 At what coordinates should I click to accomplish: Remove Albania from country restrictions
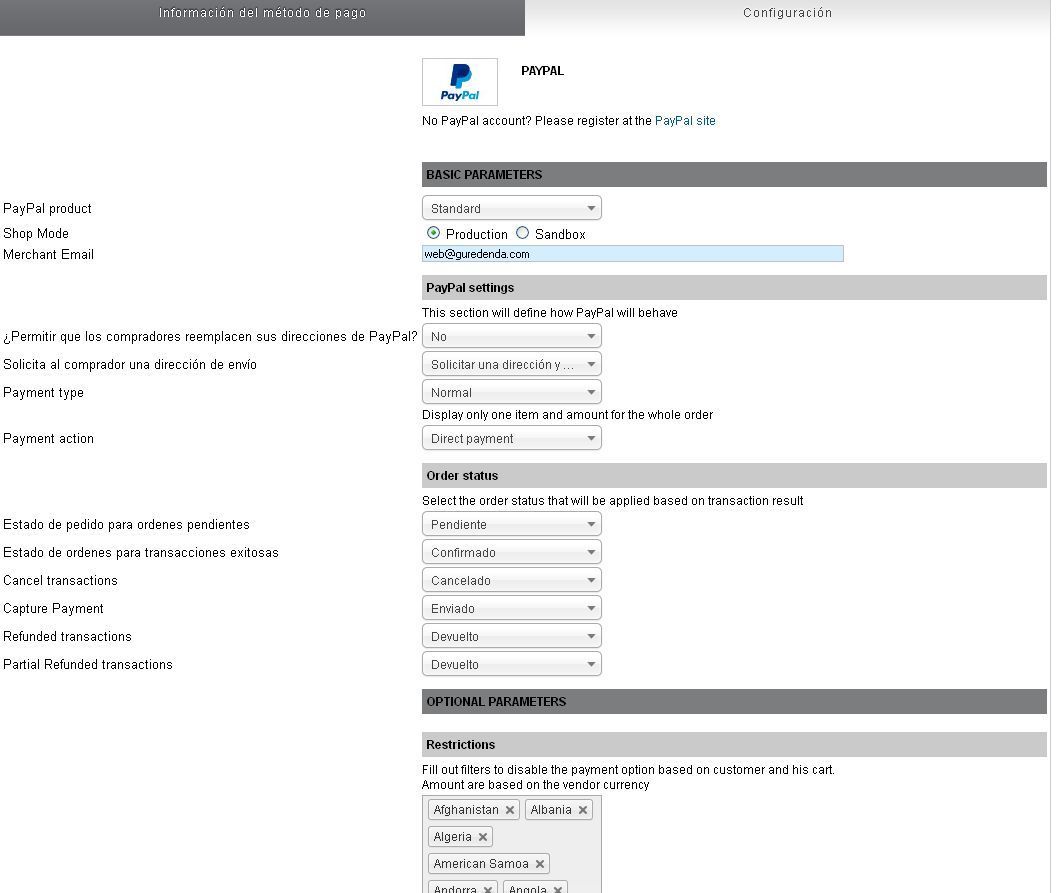coord(583,810)
